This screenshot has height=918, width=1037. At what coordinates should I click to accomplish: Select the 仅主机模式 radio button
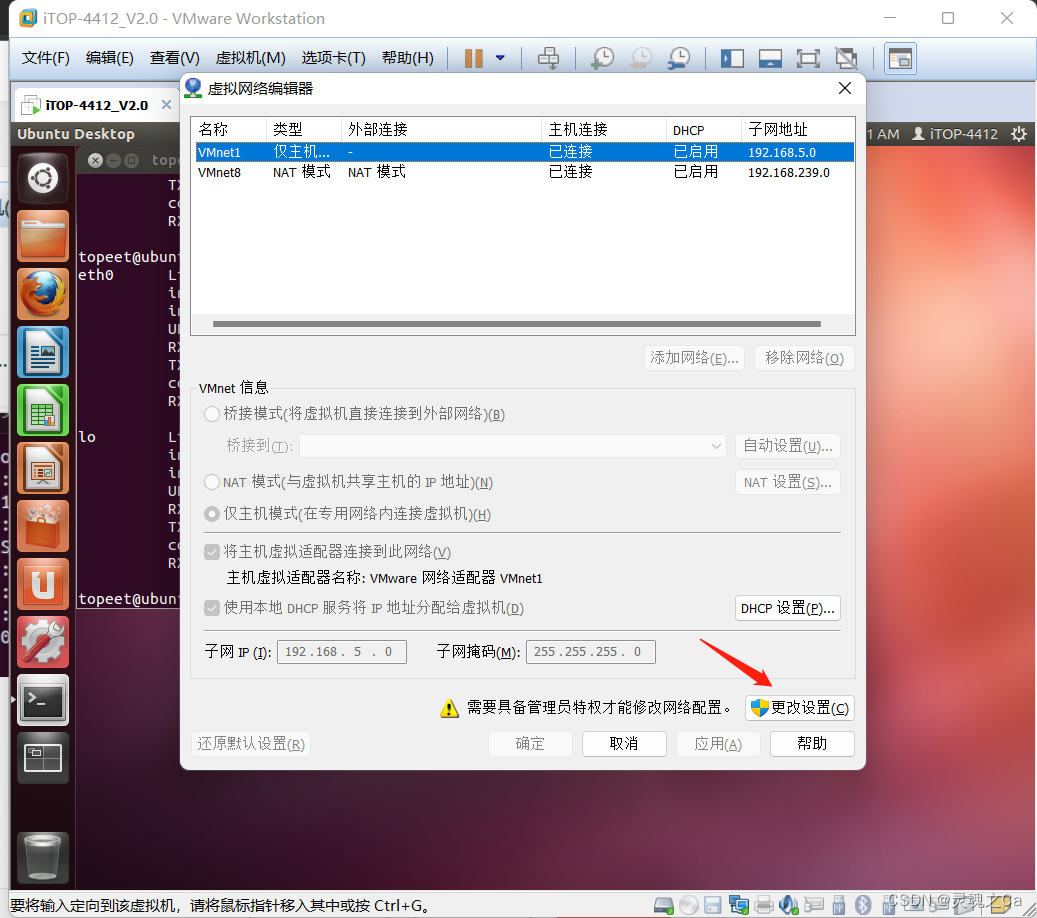(212, 514)
